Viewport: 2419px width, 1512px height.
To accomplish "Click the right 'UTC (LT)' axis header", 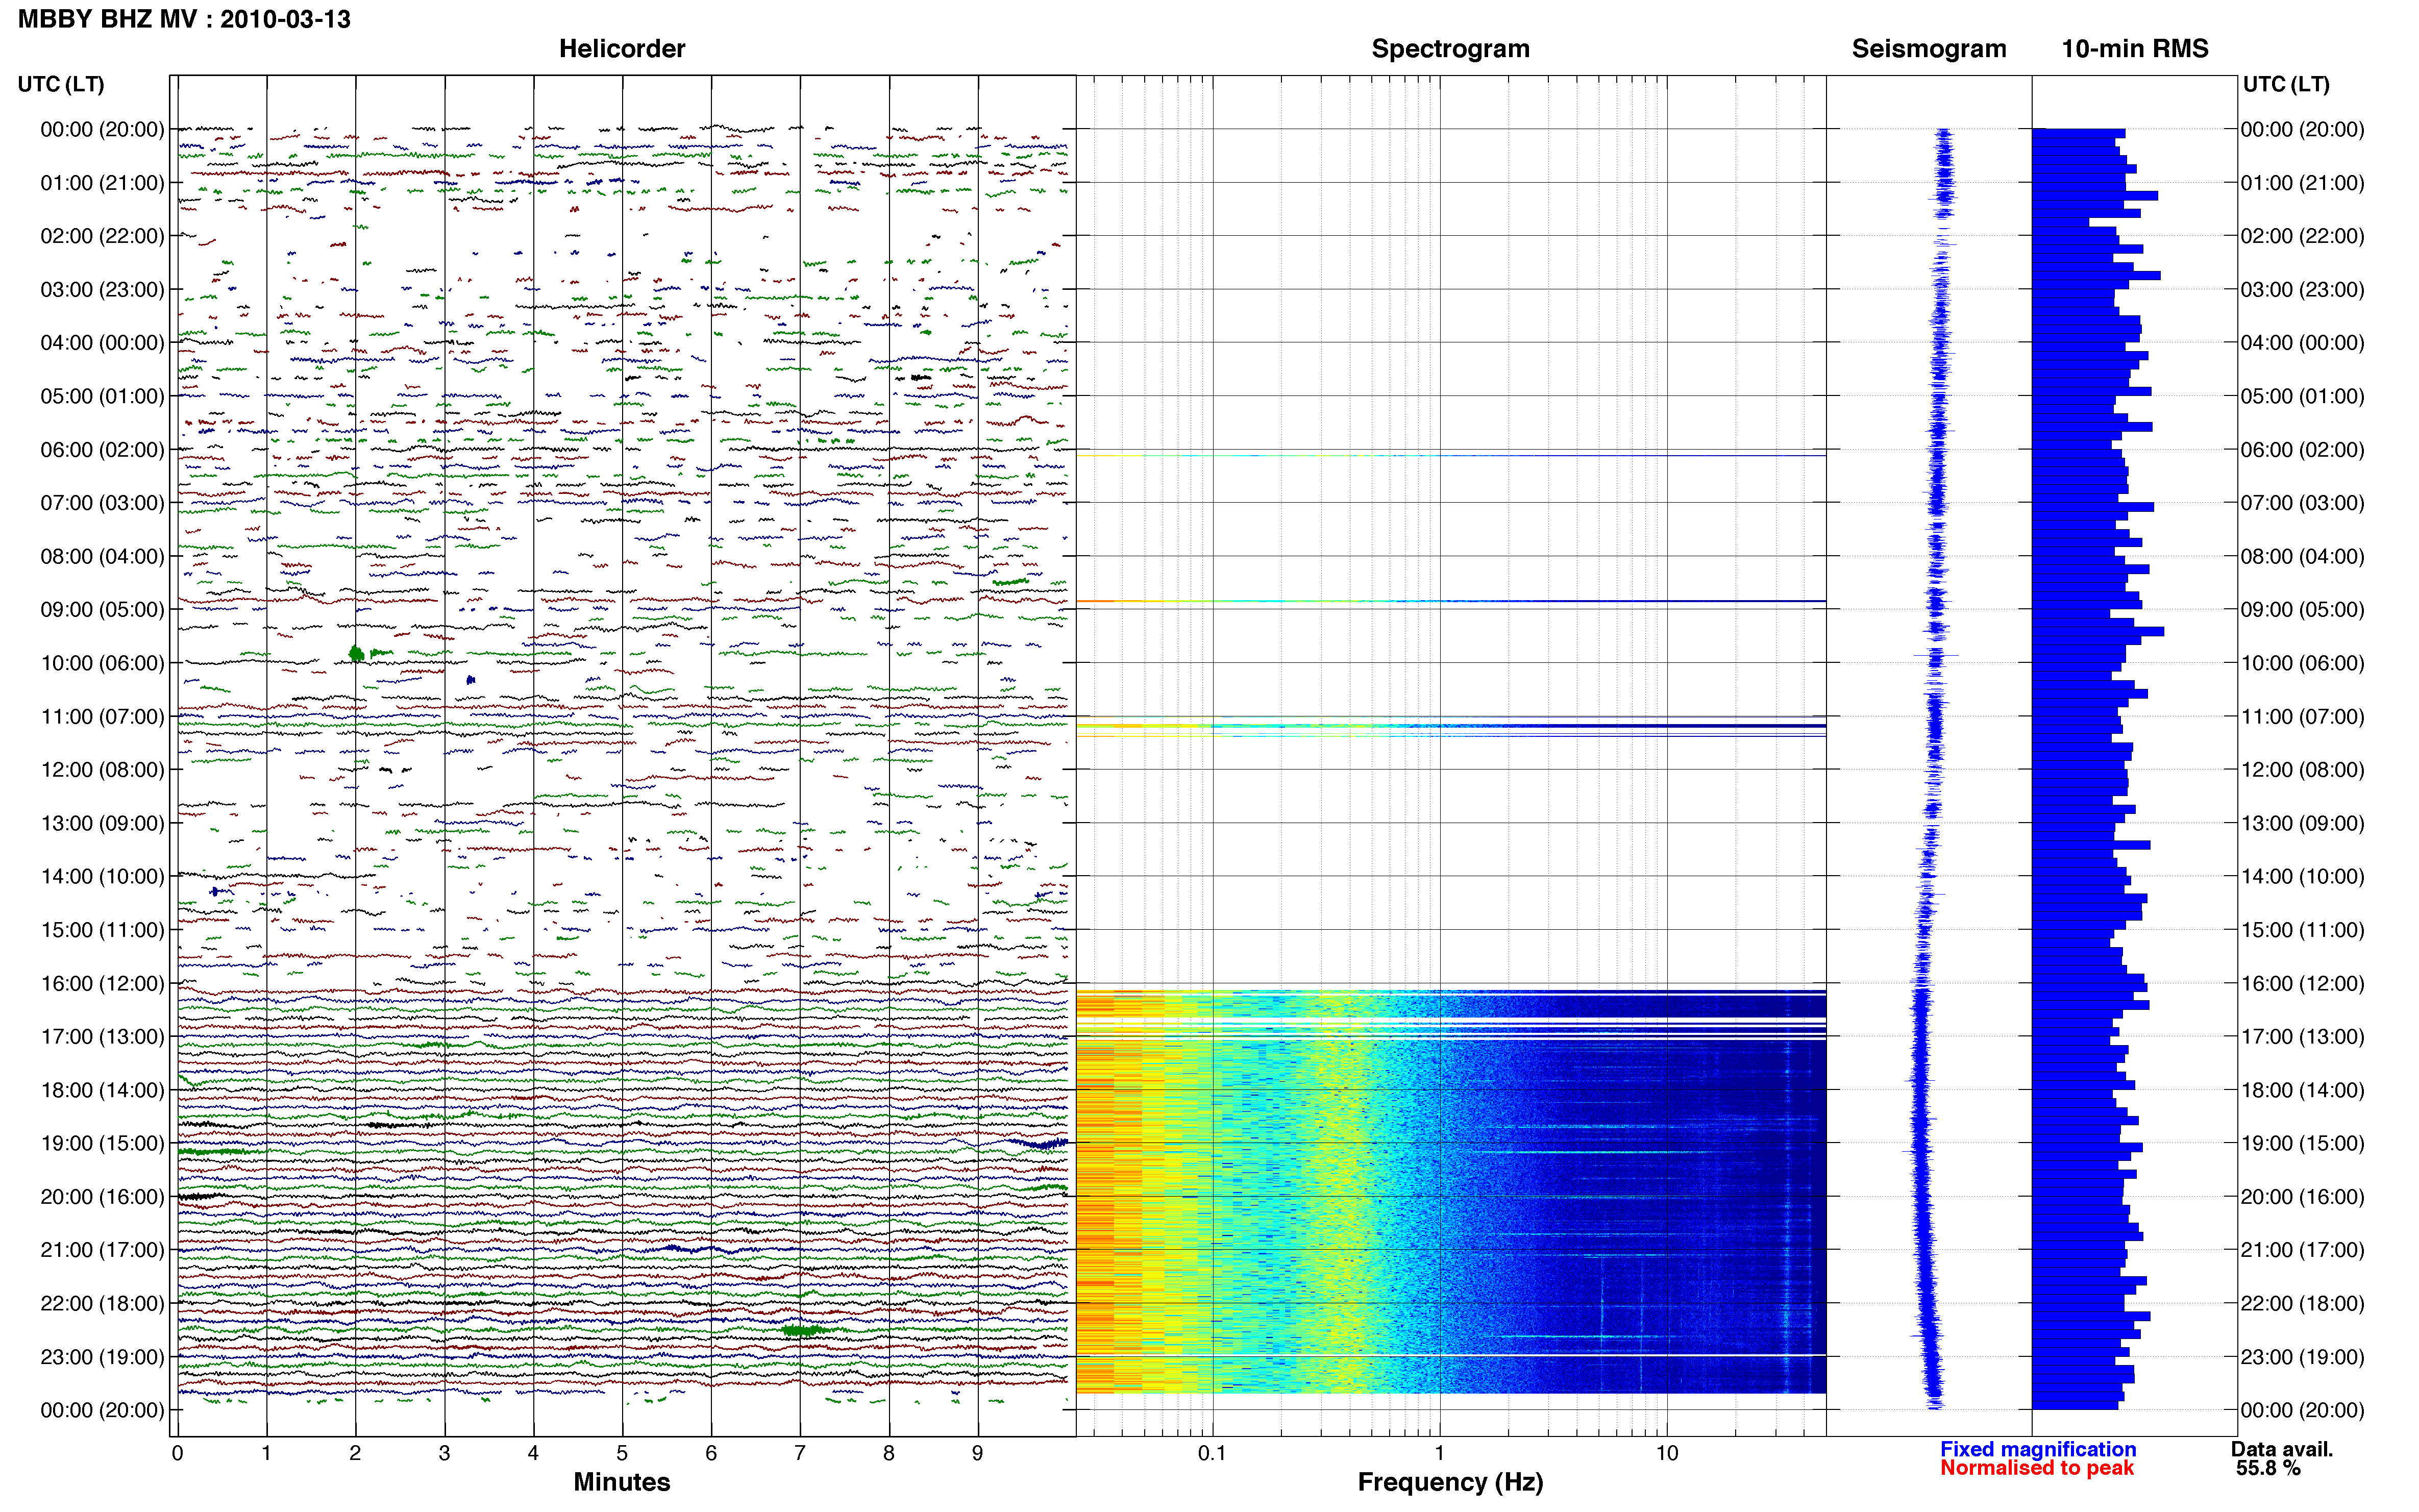I will click(x=2286, y=84).
